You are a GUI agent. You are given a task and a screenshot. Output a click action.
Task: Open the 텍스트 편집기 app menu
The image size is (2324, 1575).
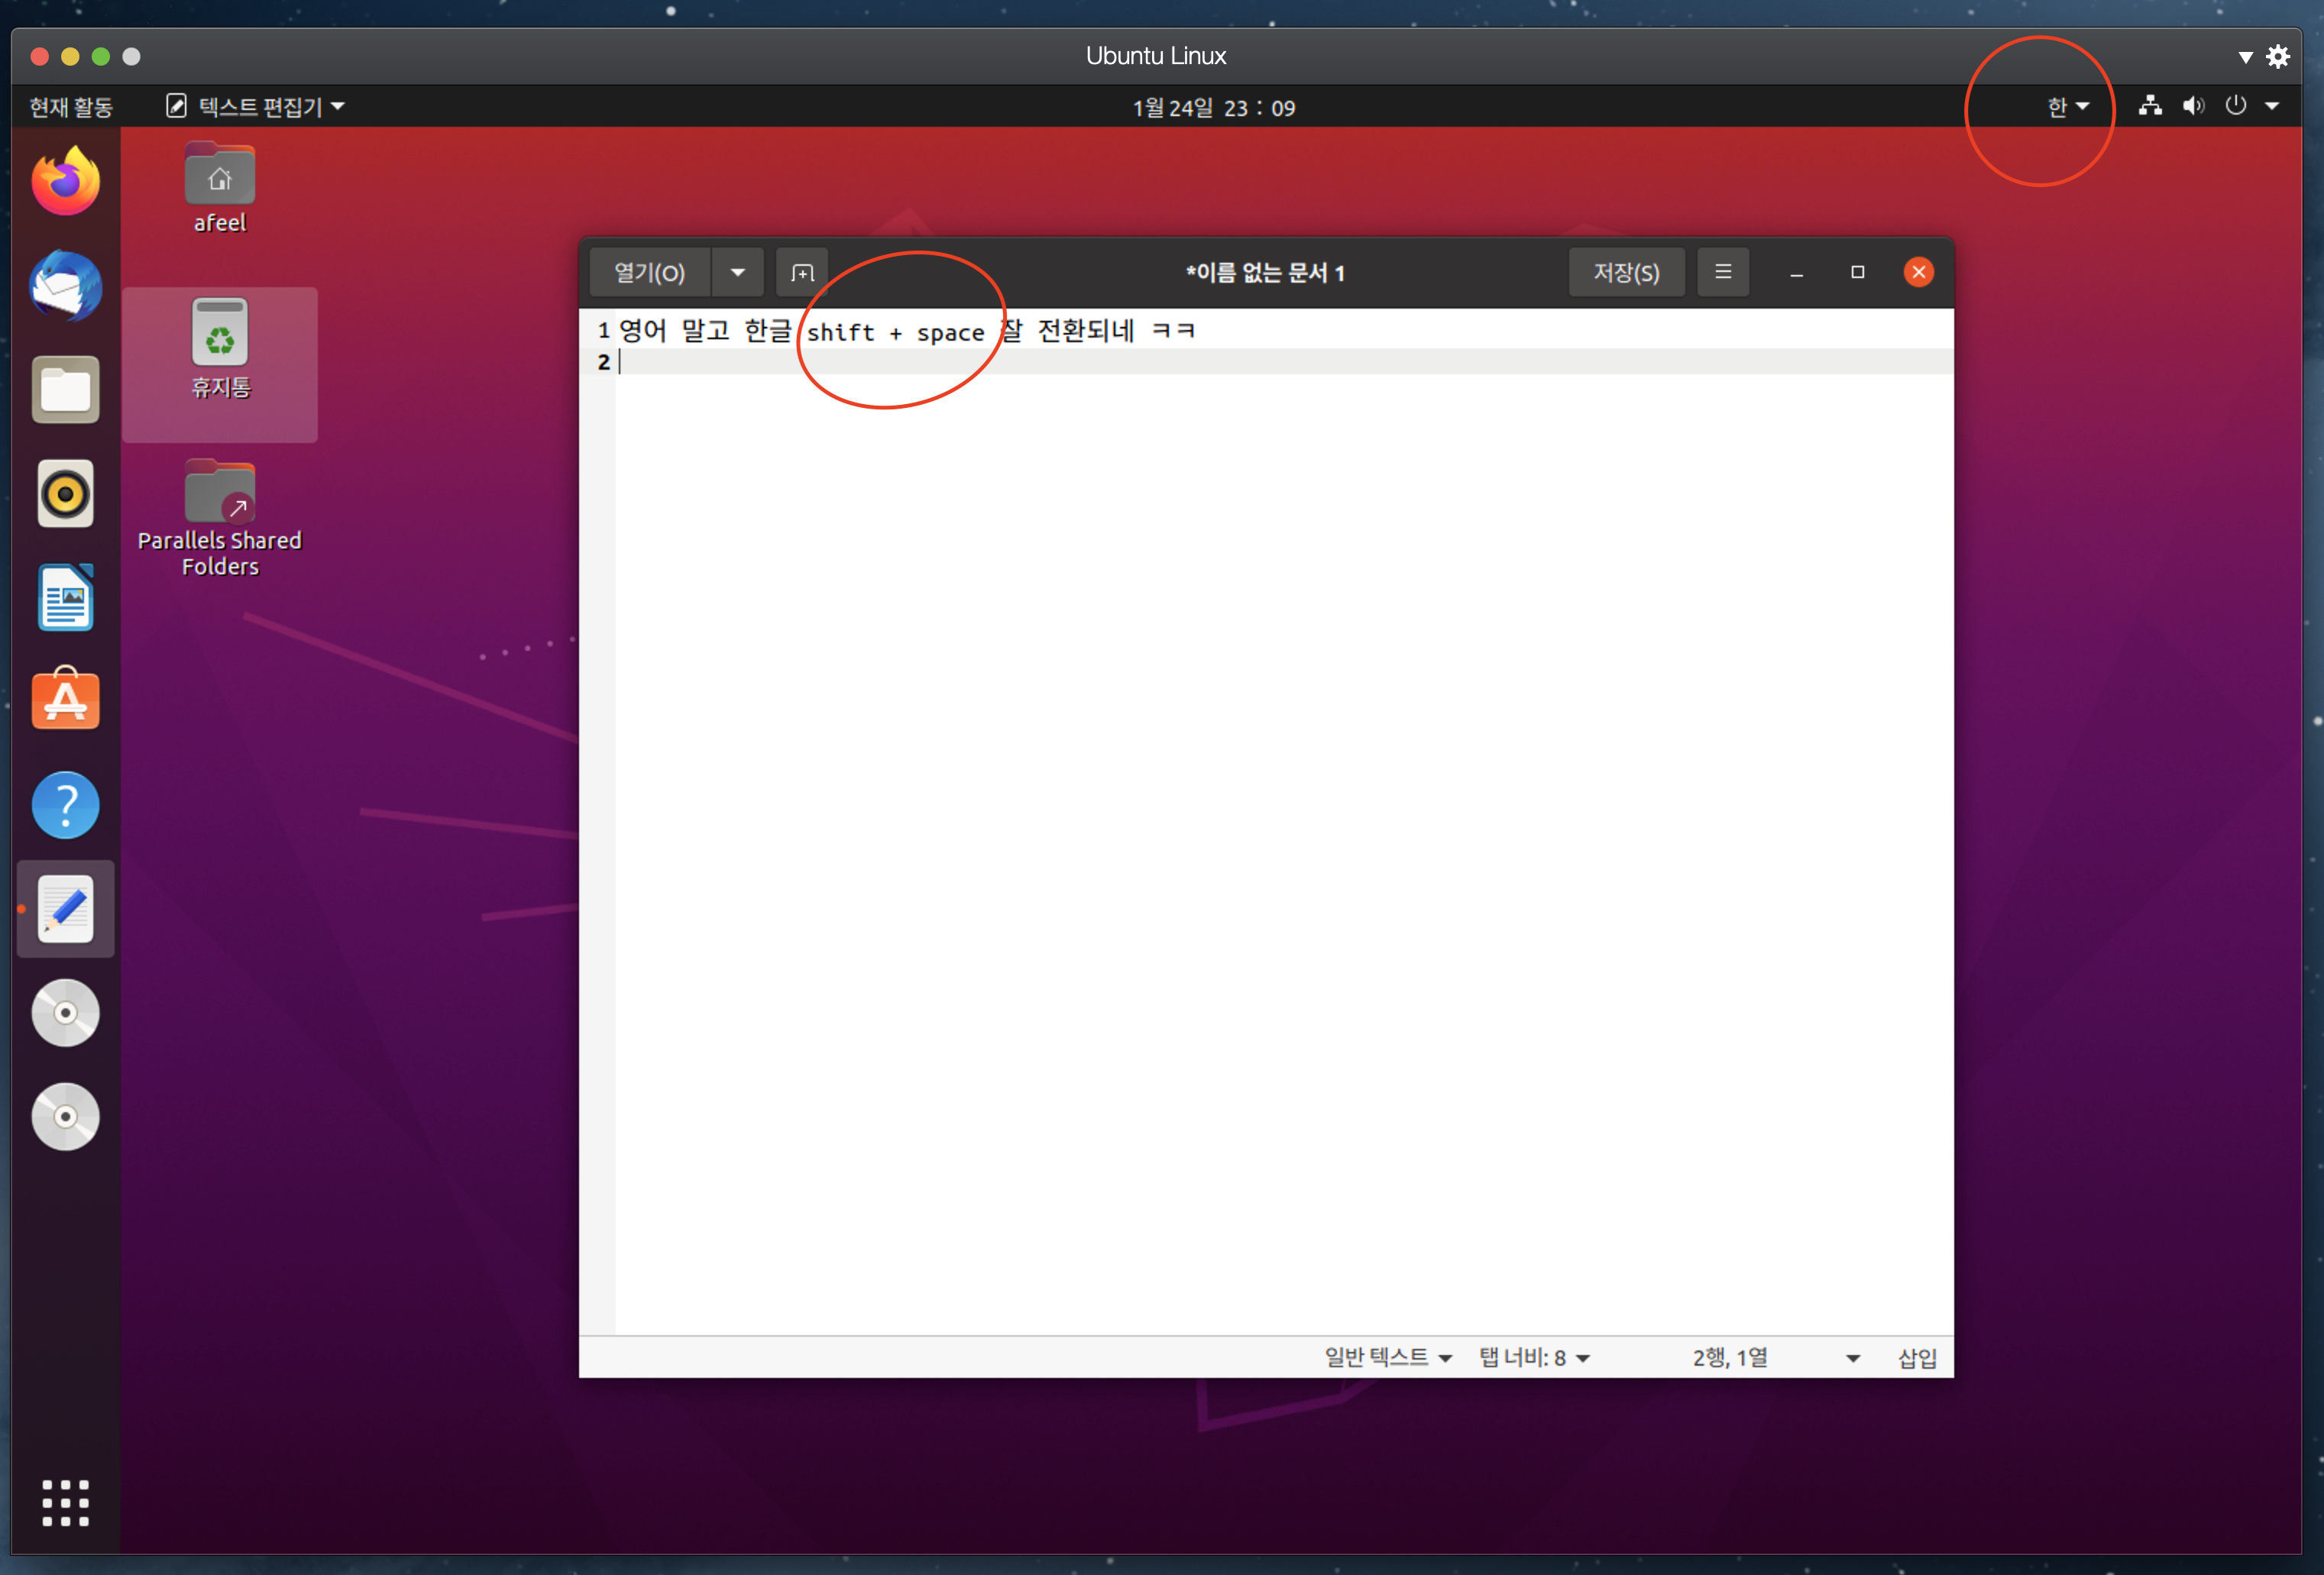pyautogui.click(x=256, y=107)
